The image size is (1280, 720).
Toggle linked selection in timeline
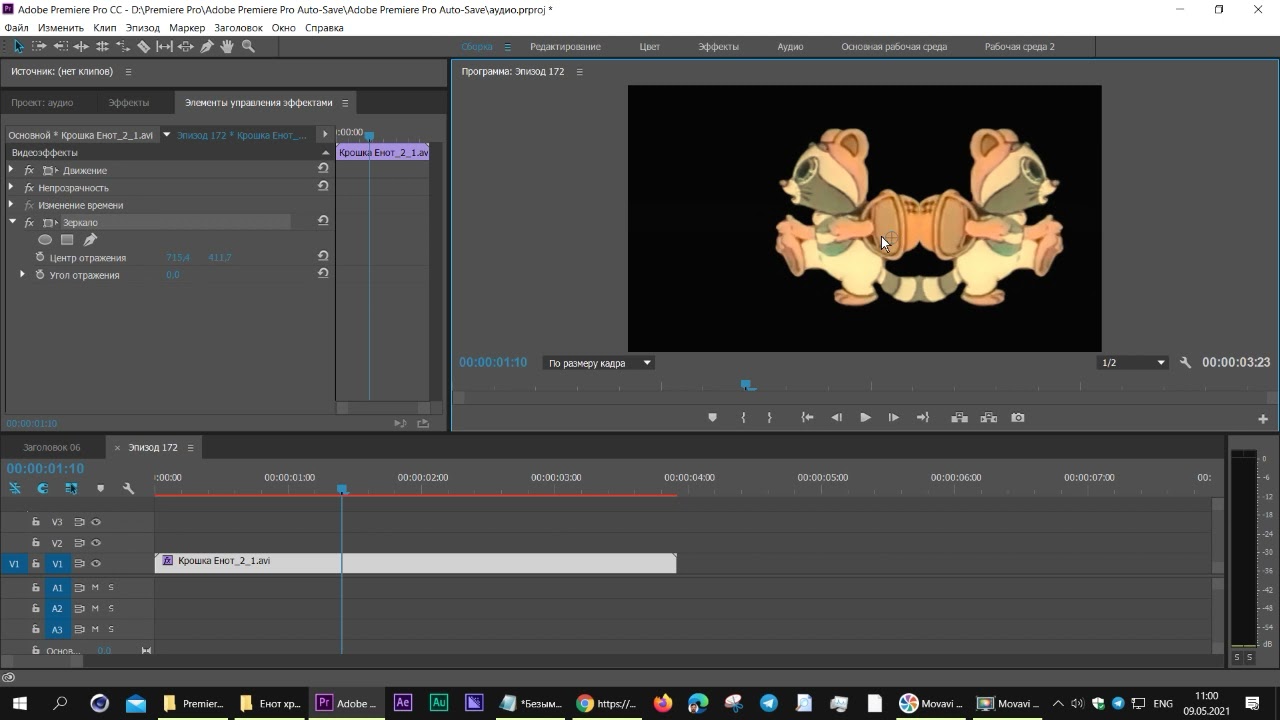pyautogui.click(x=71, y=488)
